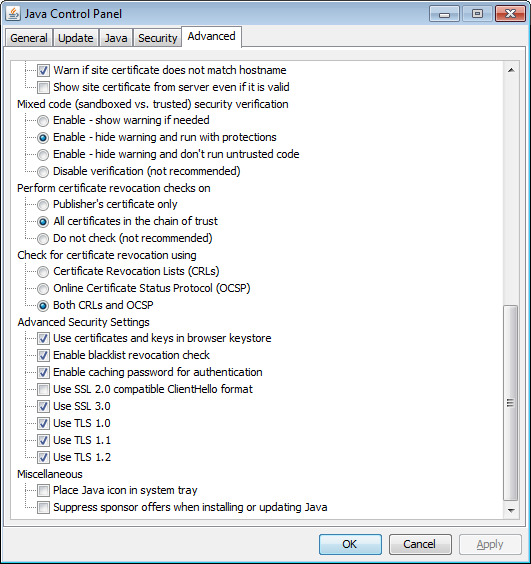
Task: Click Check for certificate revocation using heading
Action: (107, 255)
